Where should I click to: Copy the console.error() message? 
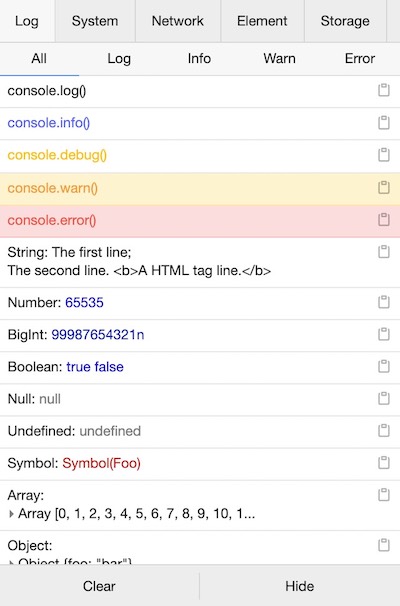point(383,220)
